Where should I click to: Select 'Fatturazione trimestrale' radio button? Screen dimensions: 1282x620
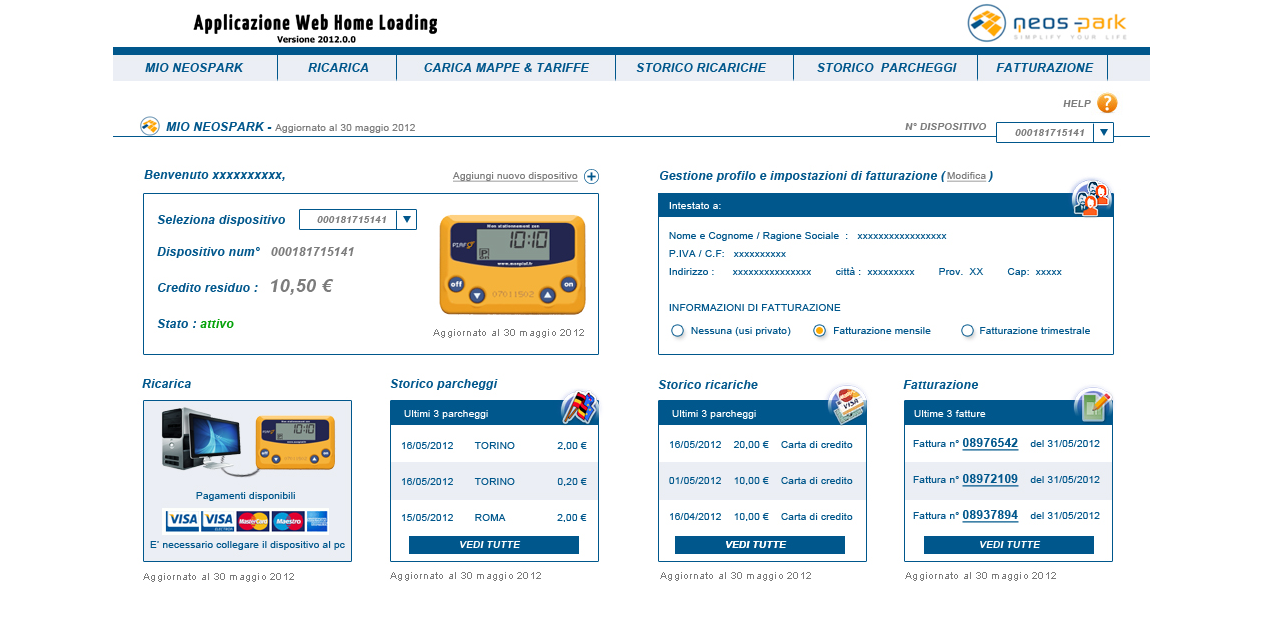coord(967,331)
